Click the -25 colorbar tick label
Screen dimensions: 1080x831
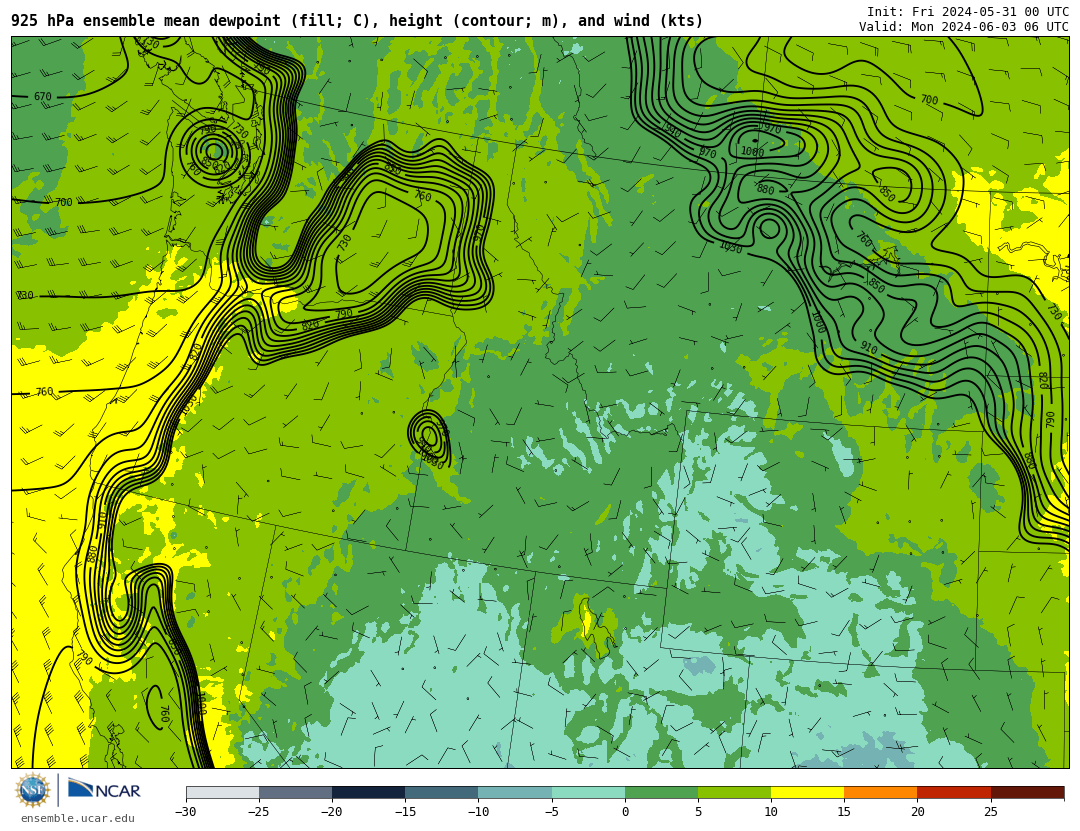258,812
